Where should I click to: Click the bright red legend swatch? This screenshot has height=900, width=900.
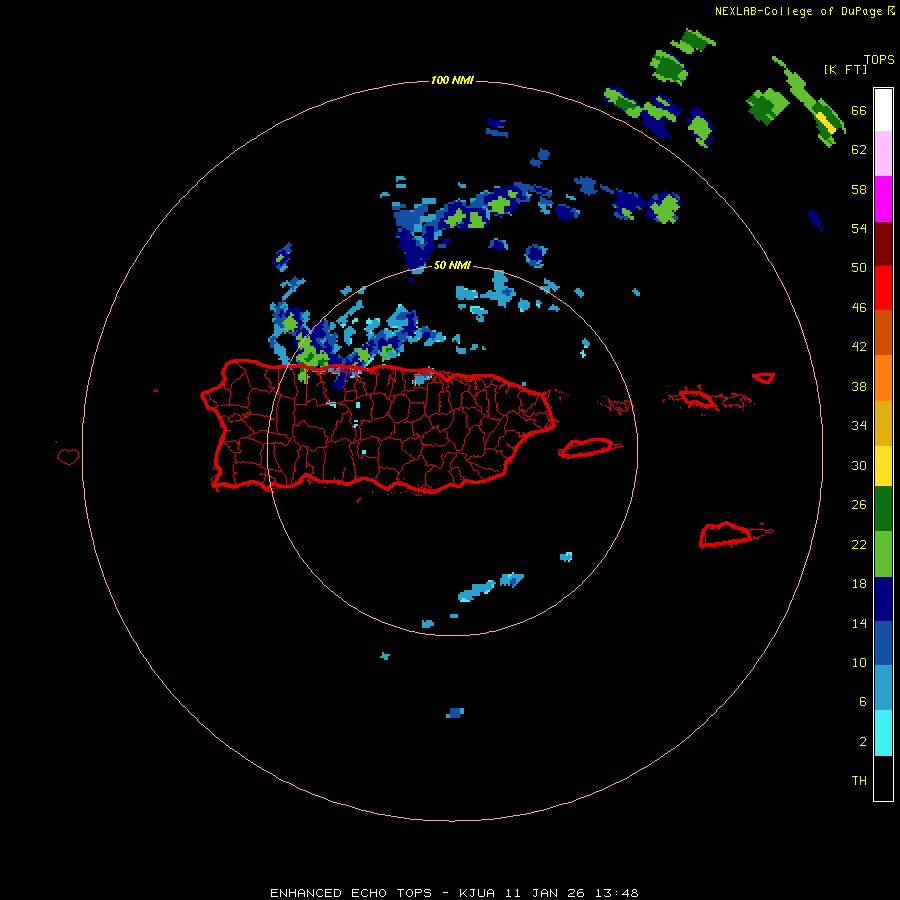click(x=883, y=288)
